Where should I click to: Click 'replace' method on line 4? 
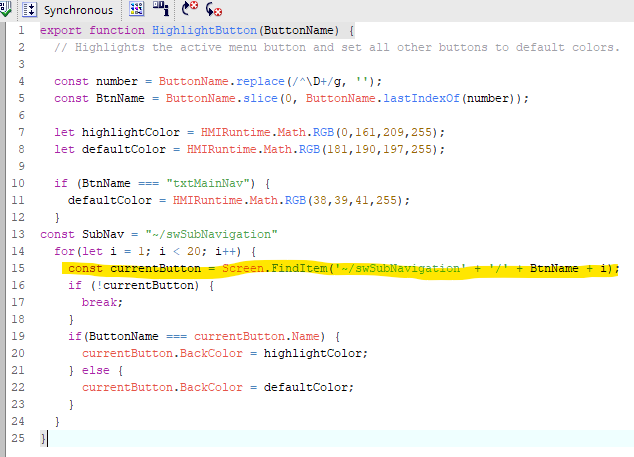260,82
